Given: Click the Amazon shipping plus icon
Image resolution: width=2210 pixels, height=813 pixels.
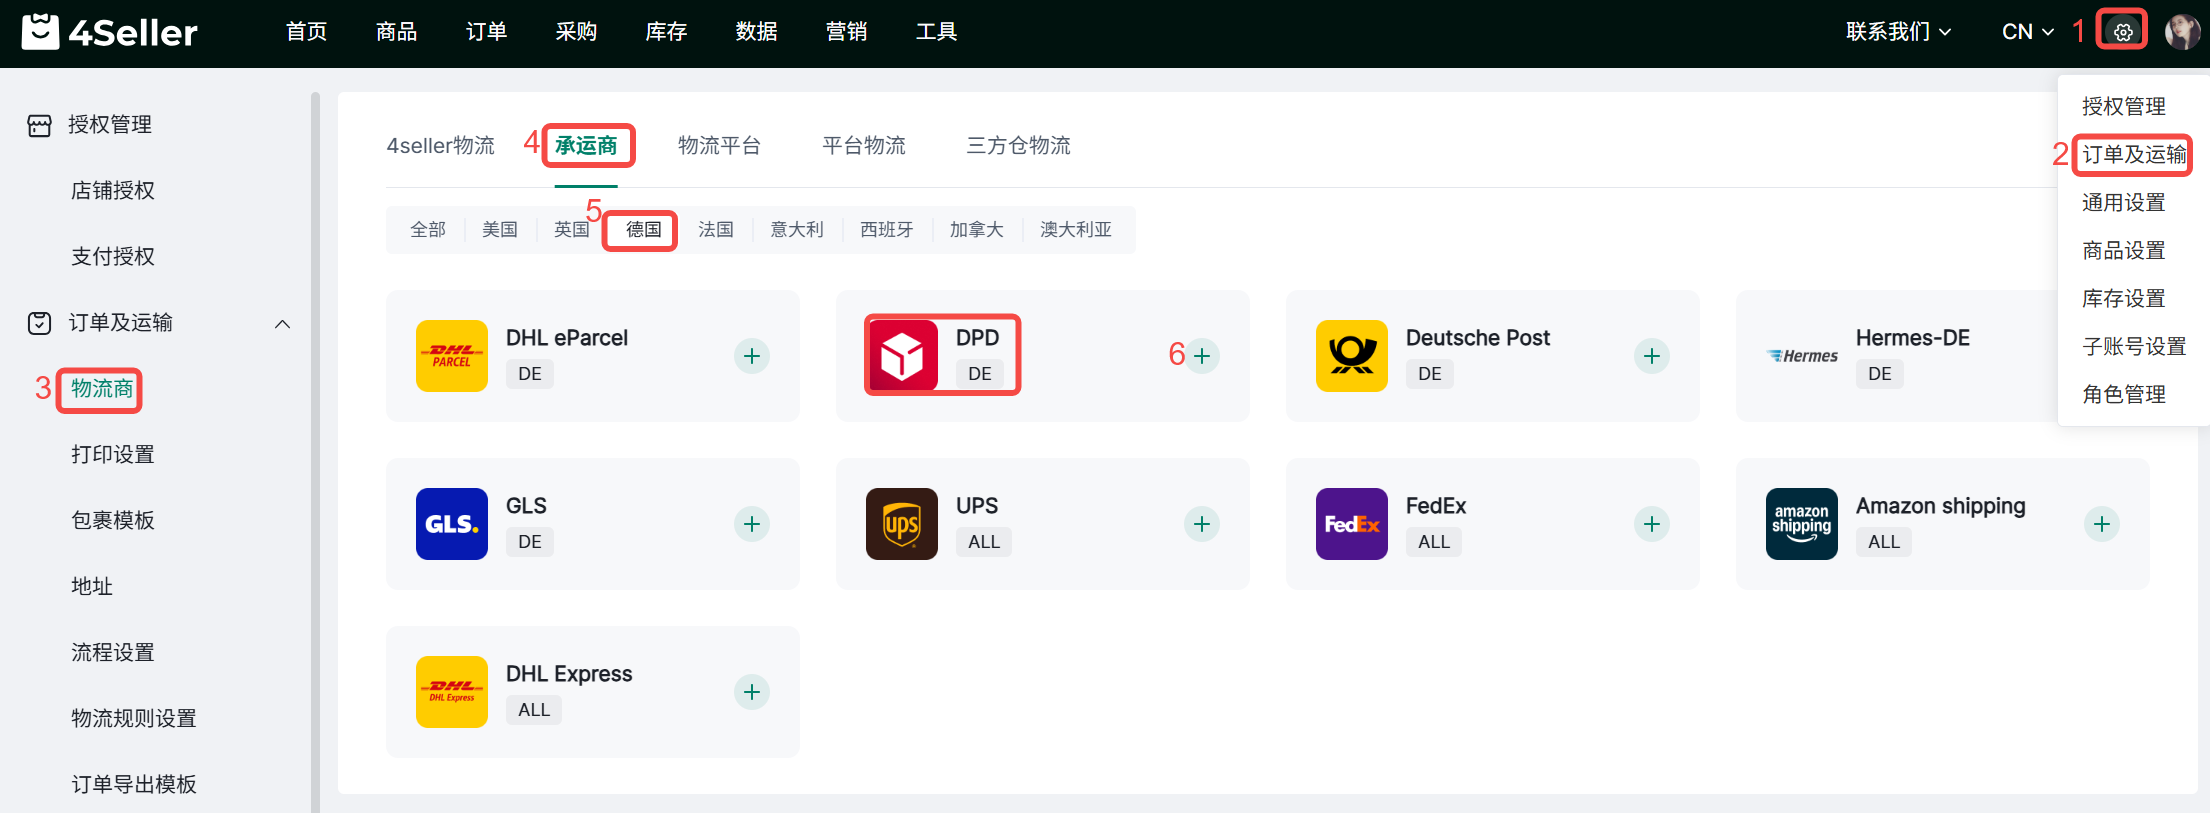Looking at the screenshot, I should (2102, 524).
